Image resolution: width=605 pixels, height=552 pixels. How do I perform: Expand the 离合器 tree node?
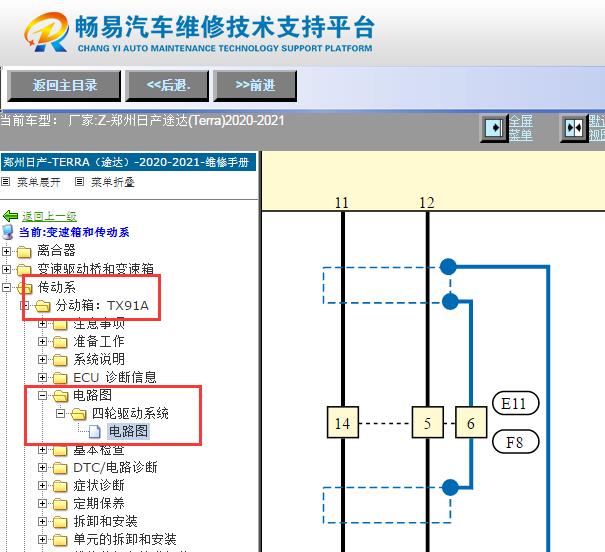tap(6, 251)
